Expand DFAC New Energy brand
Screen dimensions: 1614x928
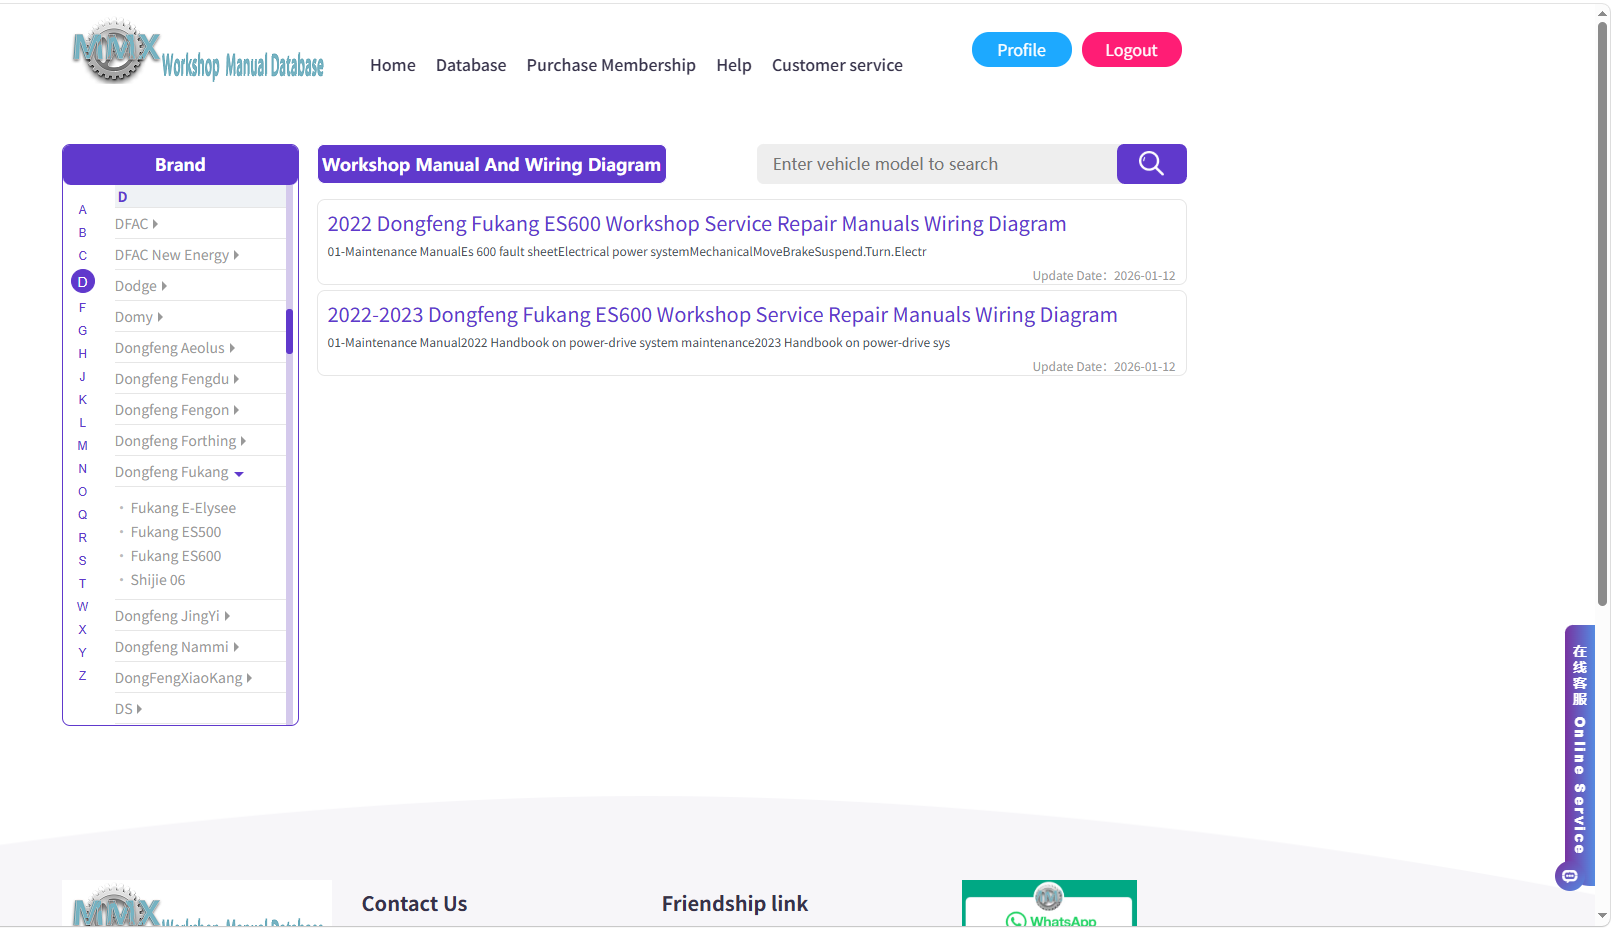[x=177, y=255]
